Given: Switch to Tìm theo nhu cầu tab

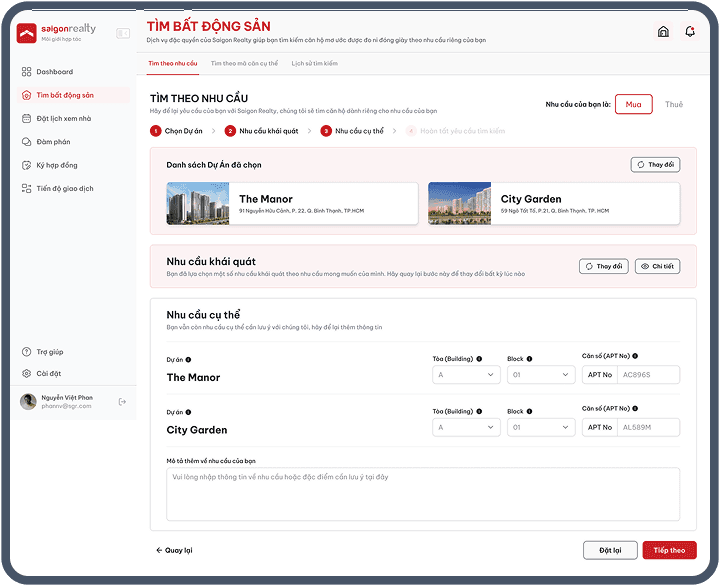Looking at the screenshot, I should click(173, 63).
